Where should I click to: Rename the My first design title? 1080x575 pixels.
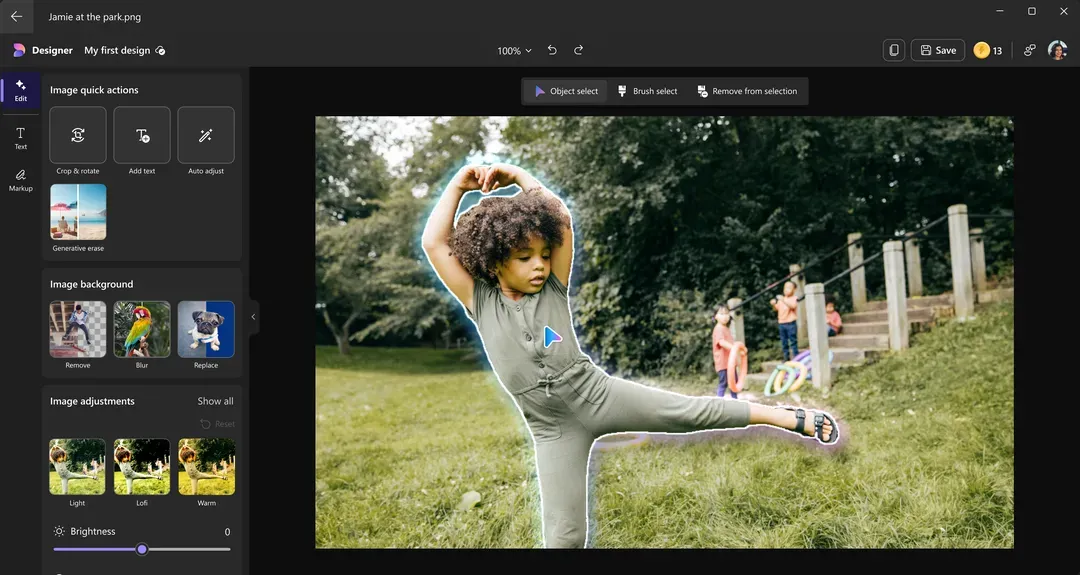coord(117,50)
